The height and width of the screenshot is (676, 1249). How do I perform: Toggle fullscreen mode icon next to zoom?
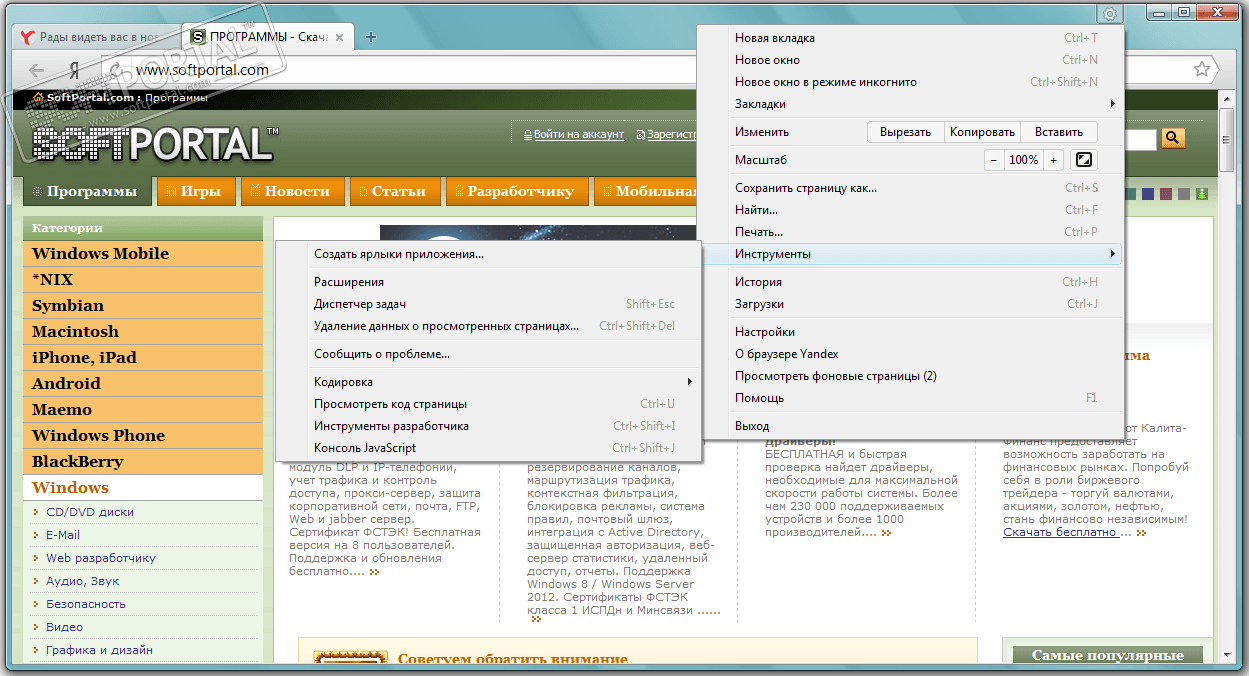pyautogui.click(x=1084, y=160)
